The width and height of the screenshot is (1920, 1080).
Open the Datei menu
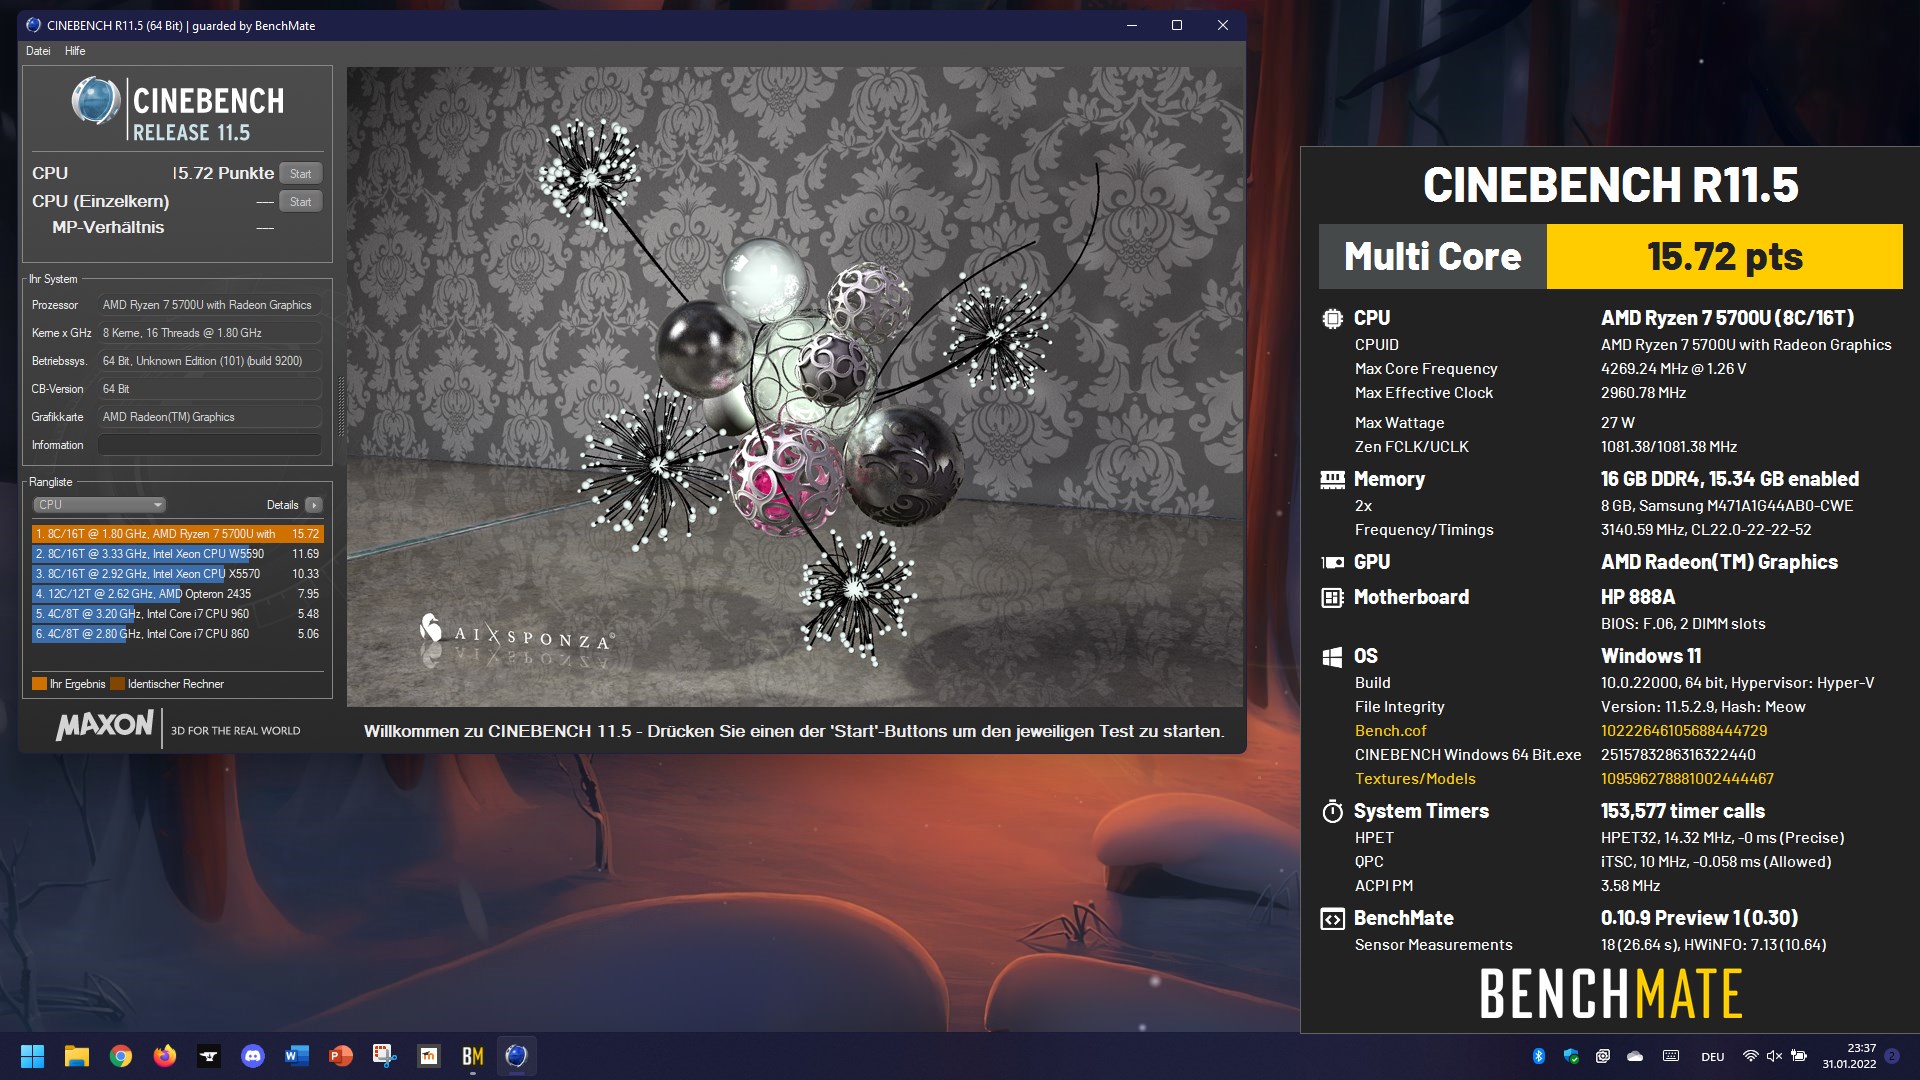(x=38, y=51)
